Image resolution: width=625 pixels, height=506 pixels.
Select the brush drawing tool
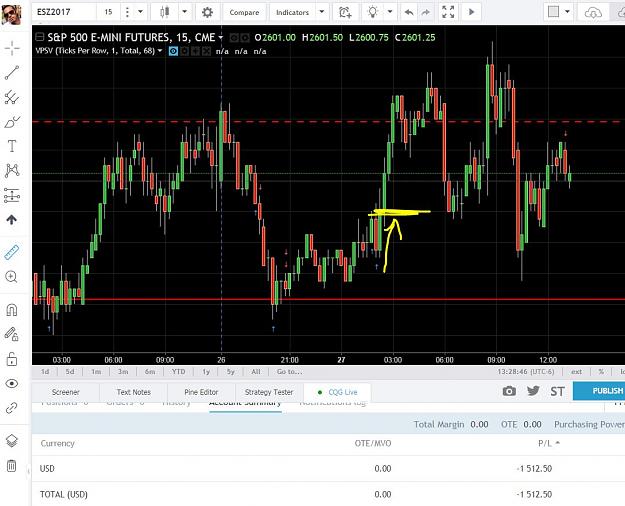(x=12, y=122)
